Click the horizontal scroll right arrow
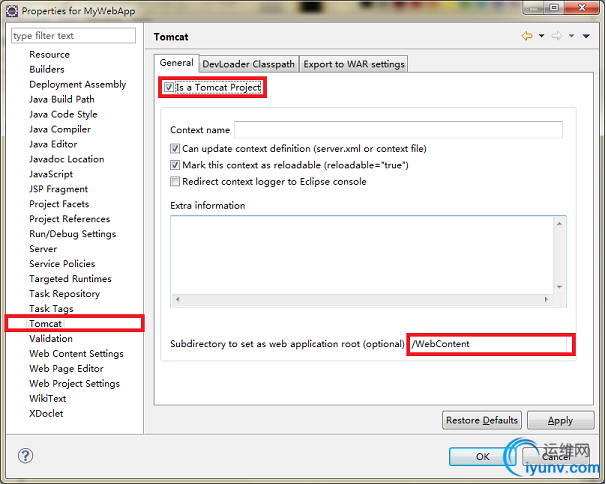The image size is (606, 484). point(546,299)
